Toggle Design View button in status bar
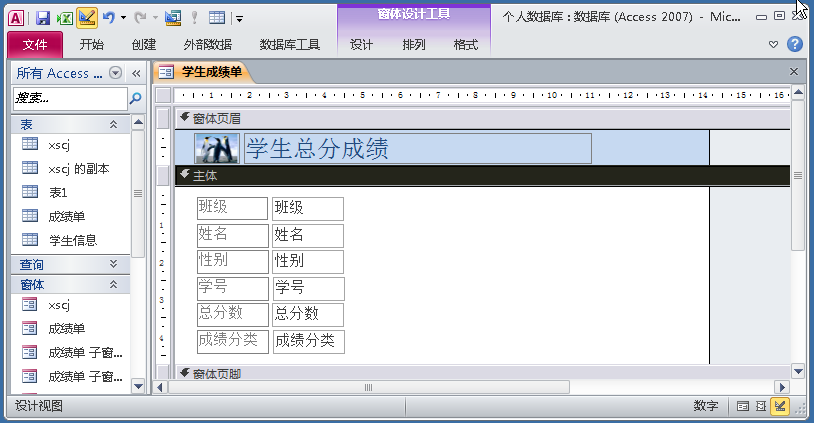 [780, 406]
